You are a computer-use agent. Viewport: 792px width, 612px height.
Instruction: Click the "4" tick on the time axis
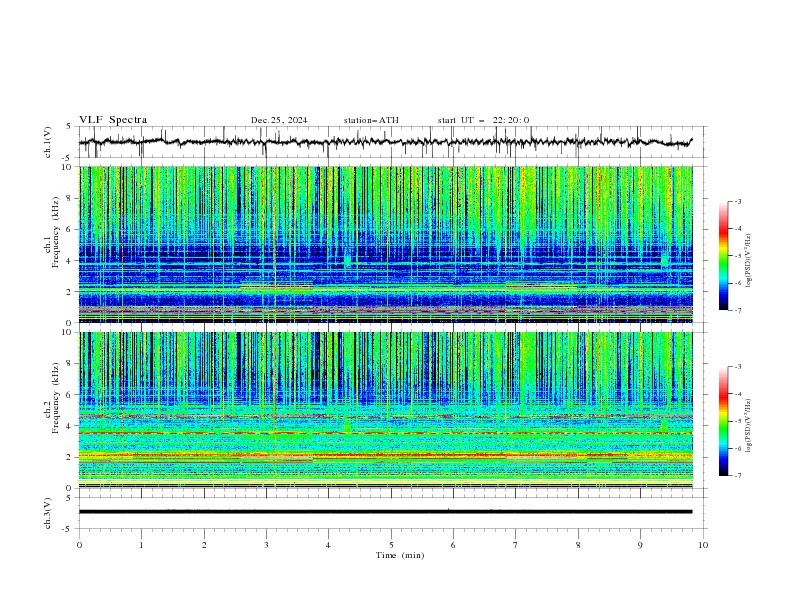coord(328,545)
